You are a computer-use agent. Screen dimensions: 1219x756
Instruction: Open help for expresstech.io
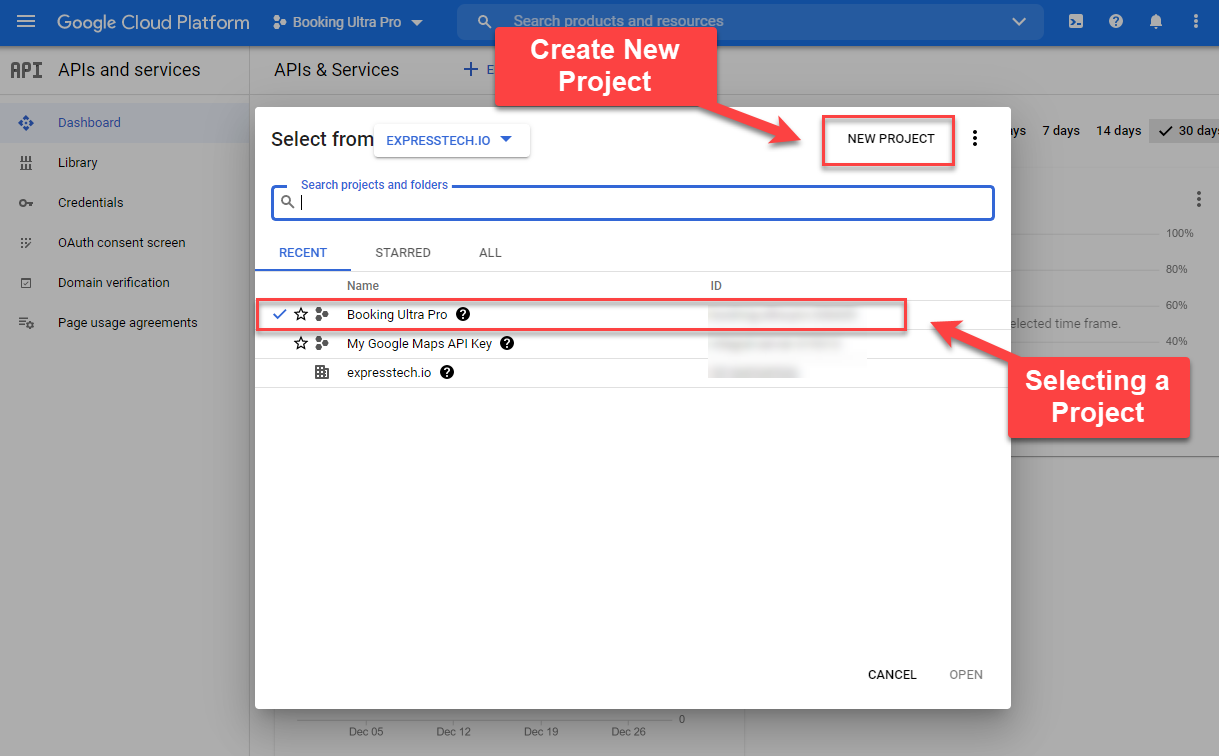click(x=447, y=372)
